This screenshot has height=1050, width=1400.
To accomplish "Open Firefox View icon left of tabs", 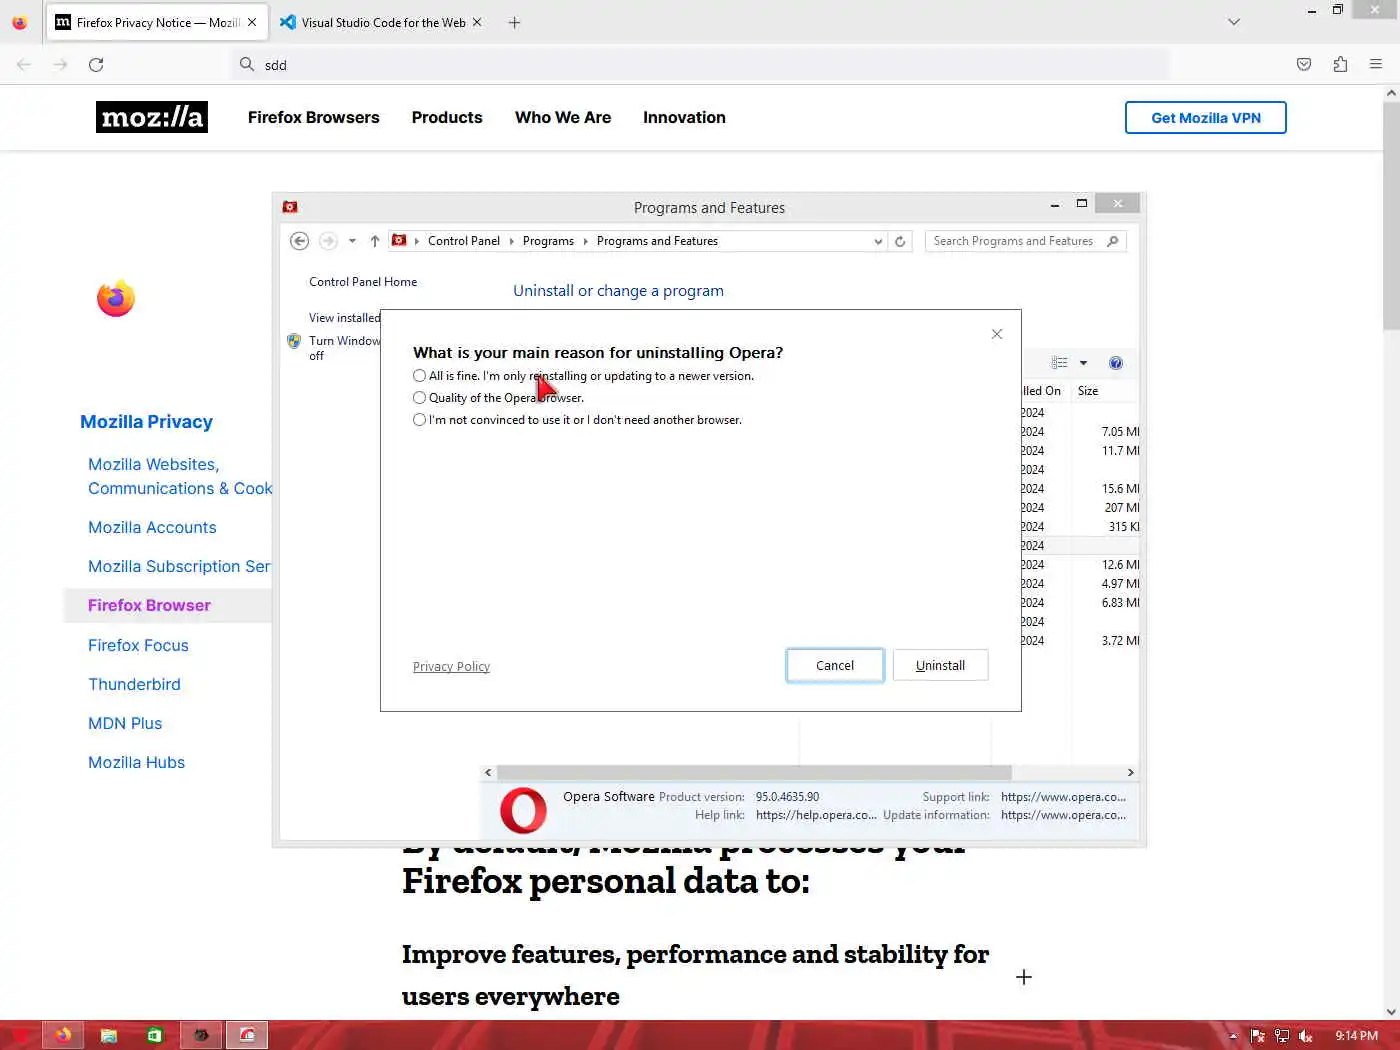I will click(x=19, y=22).
